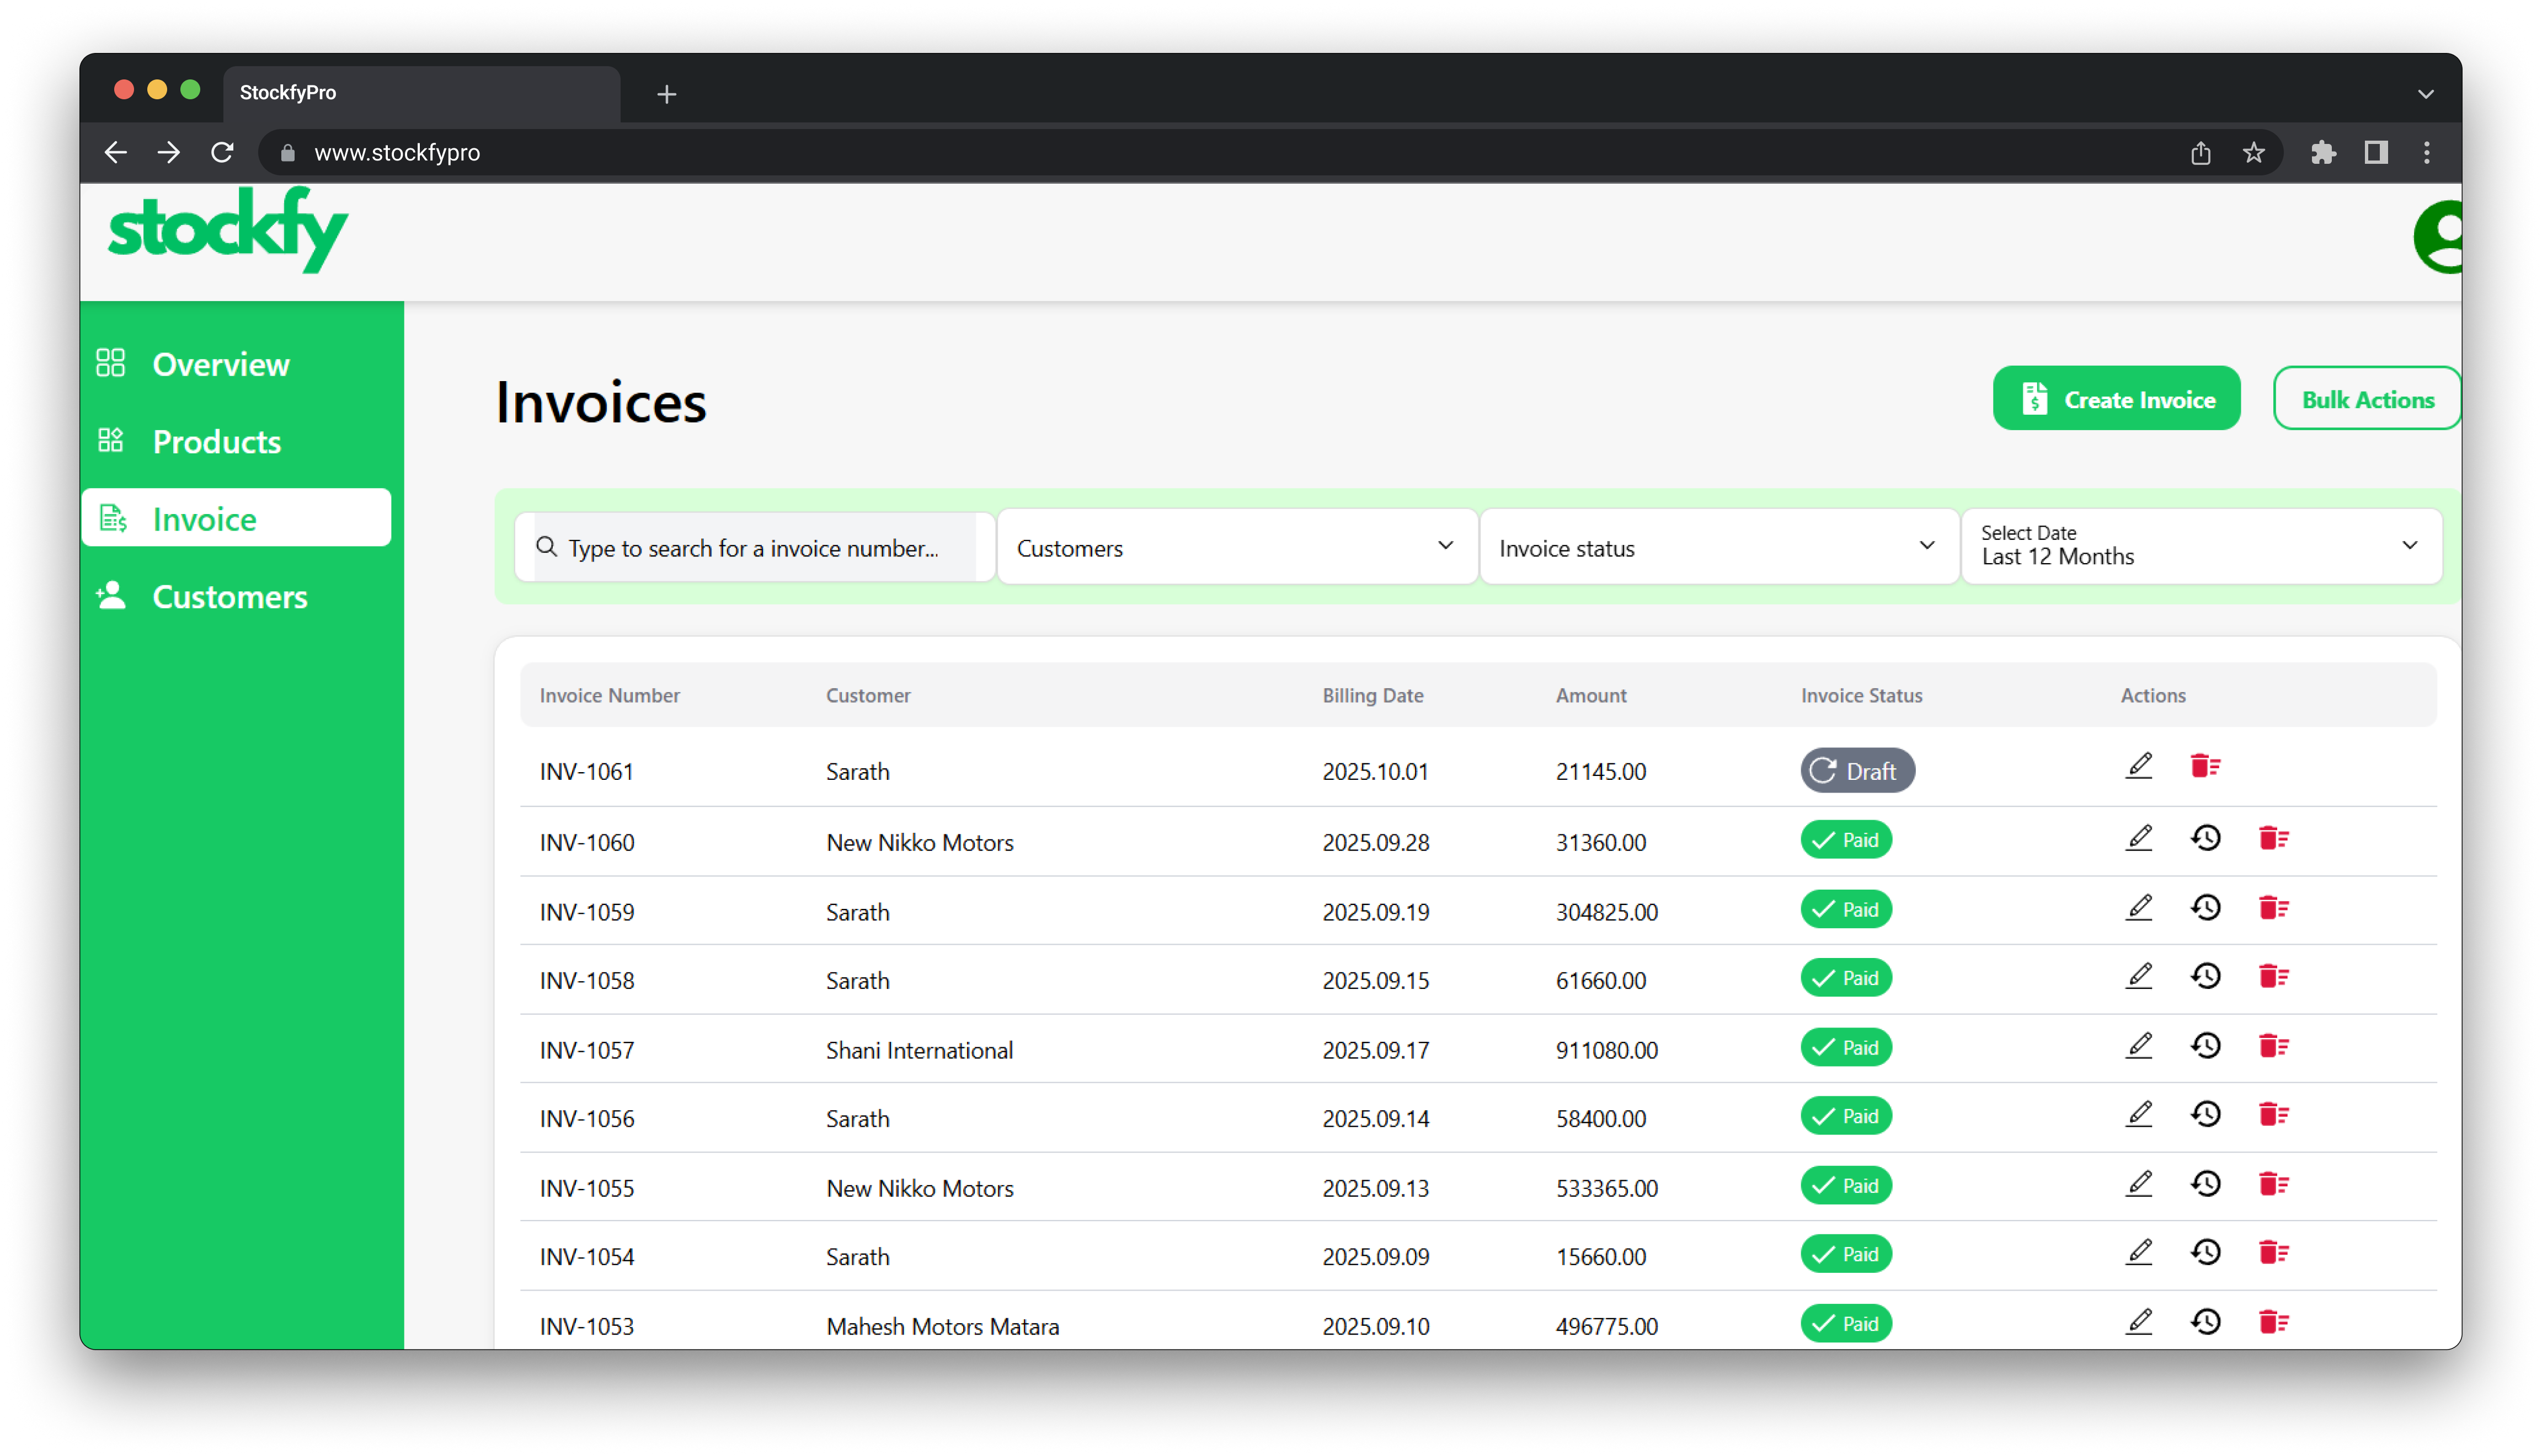Click the Overview grid icon
Image resolution: width=2542 pixels, height=1456 pixels.
(110, 363)
